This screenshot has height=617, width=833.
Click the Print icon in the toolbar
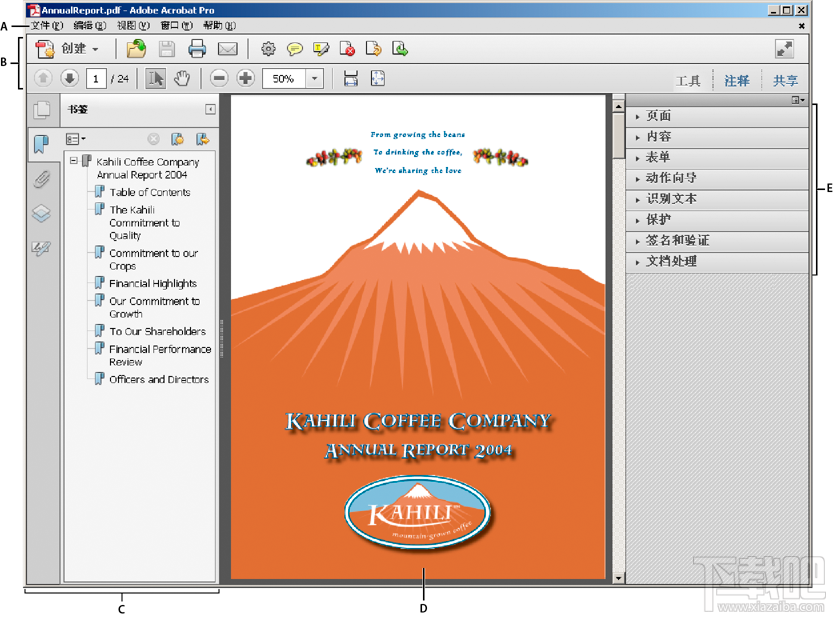point(197,48)
